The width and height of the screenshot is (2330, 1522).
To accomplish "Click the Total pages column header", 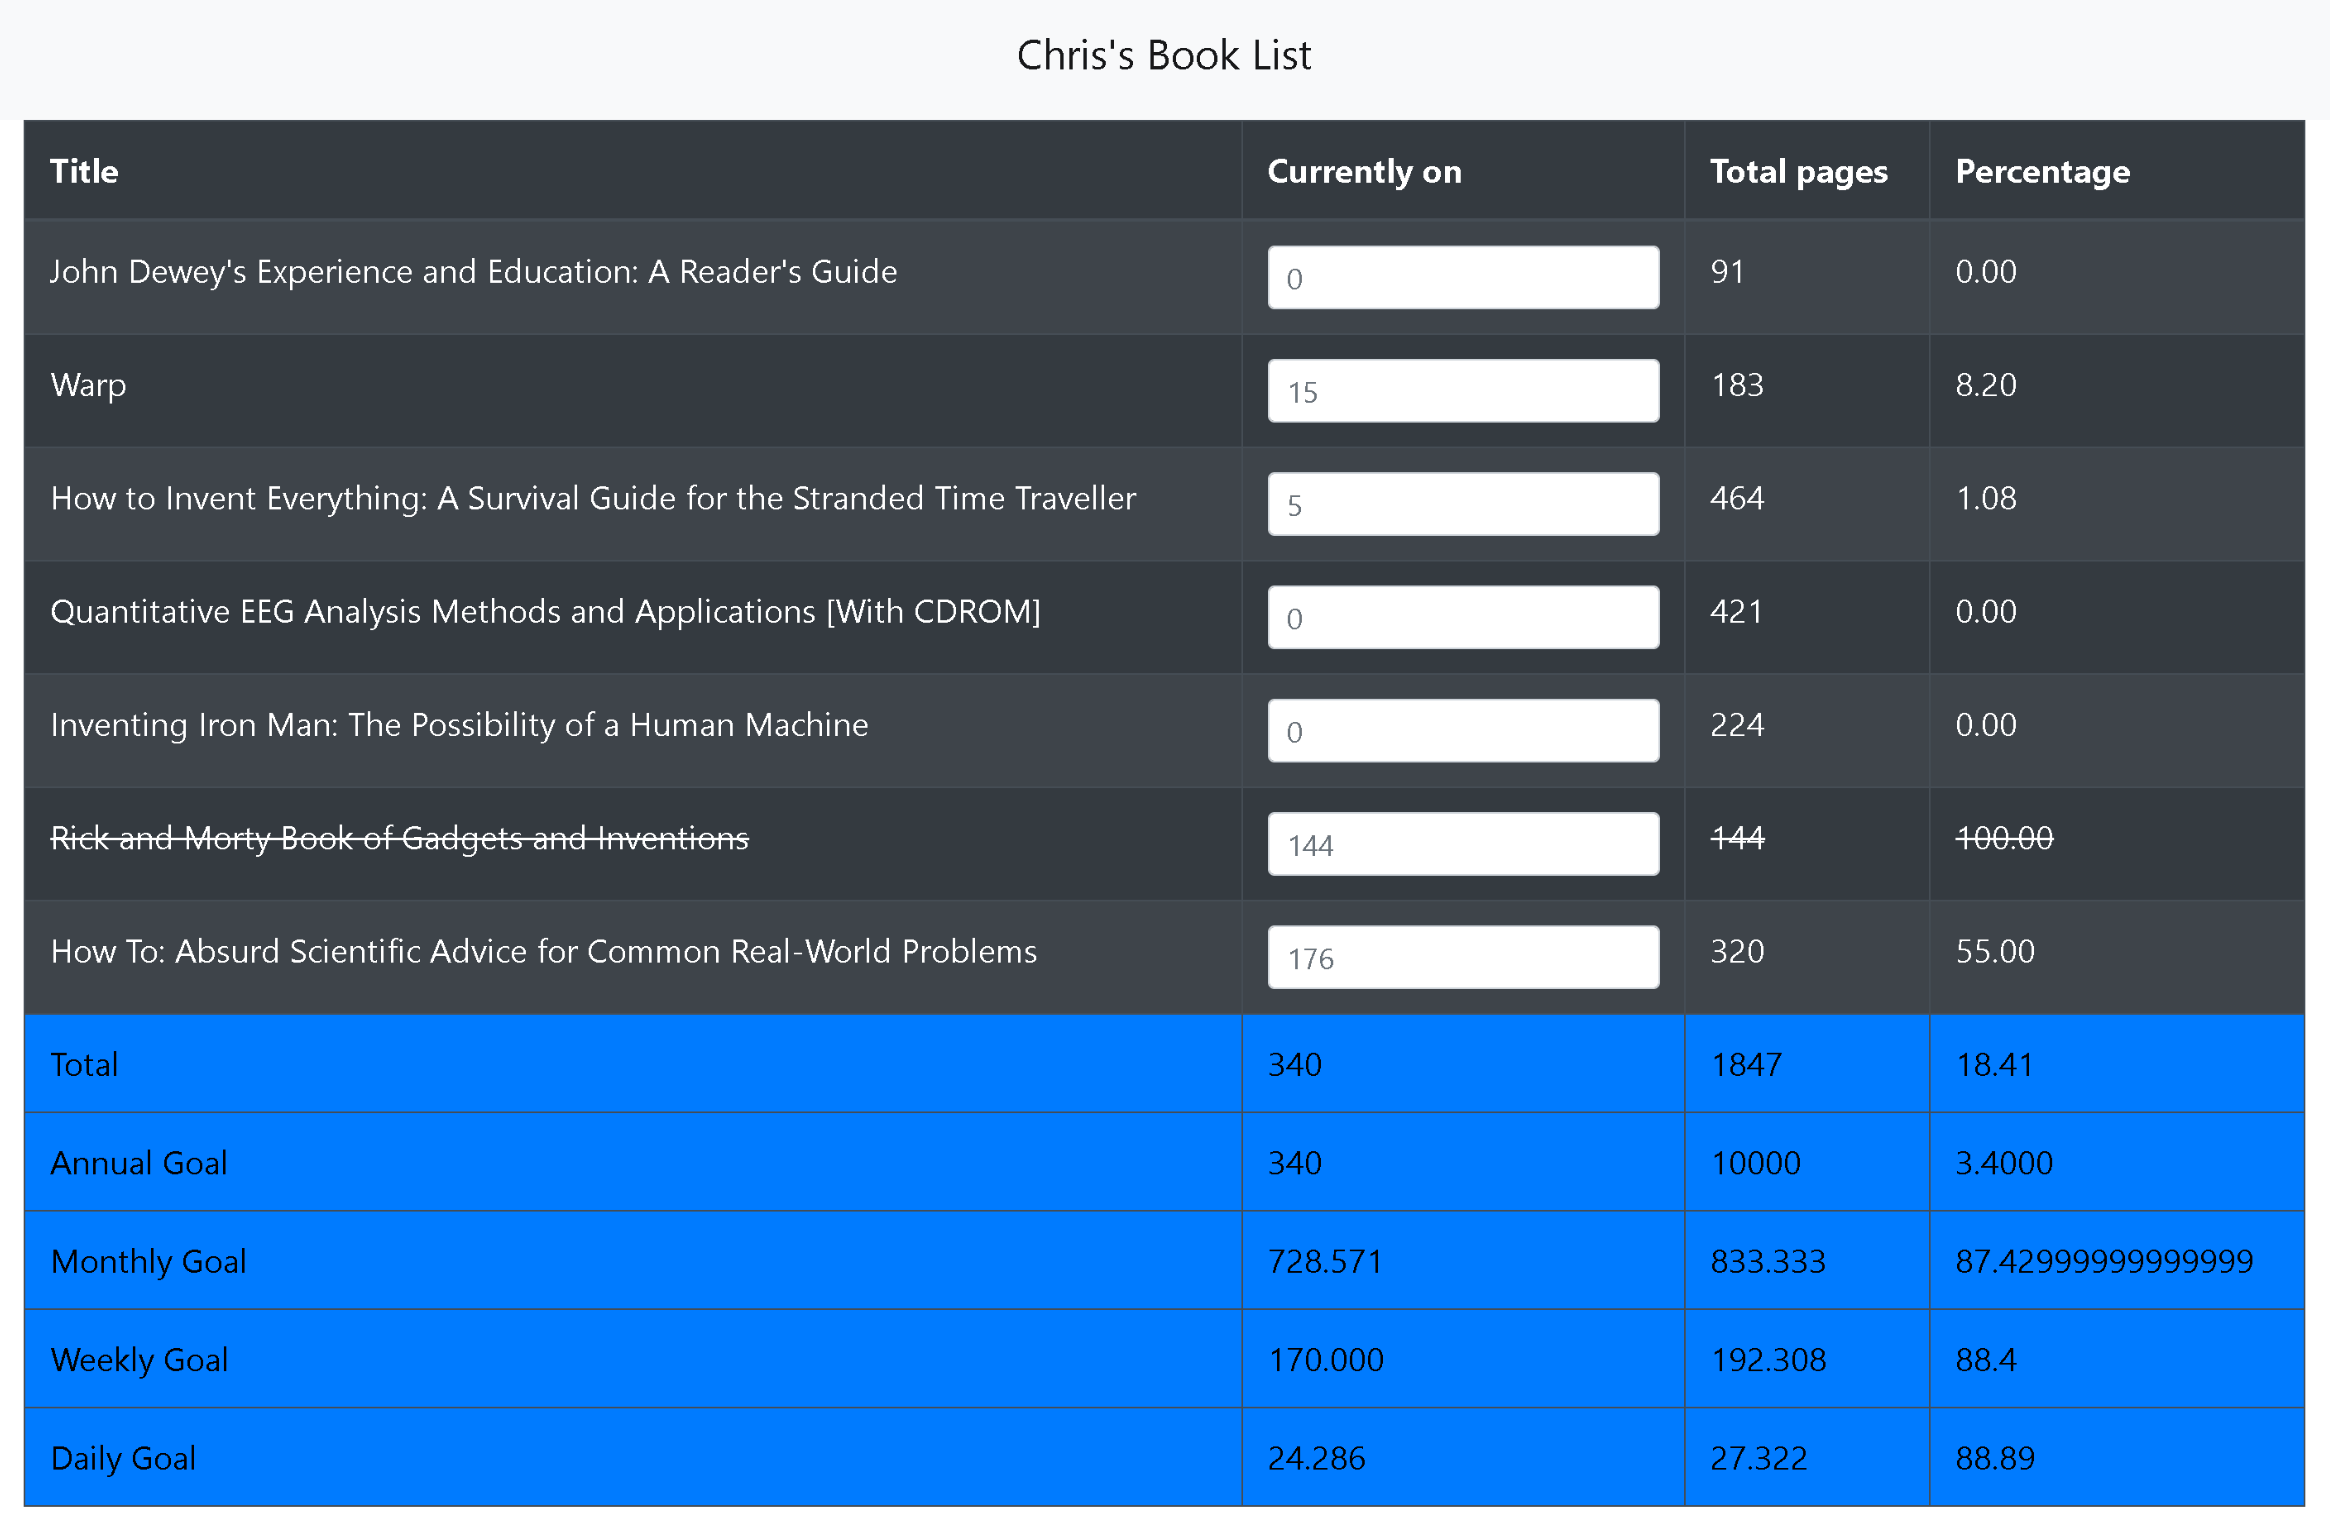I will [x=1798, y=171].
